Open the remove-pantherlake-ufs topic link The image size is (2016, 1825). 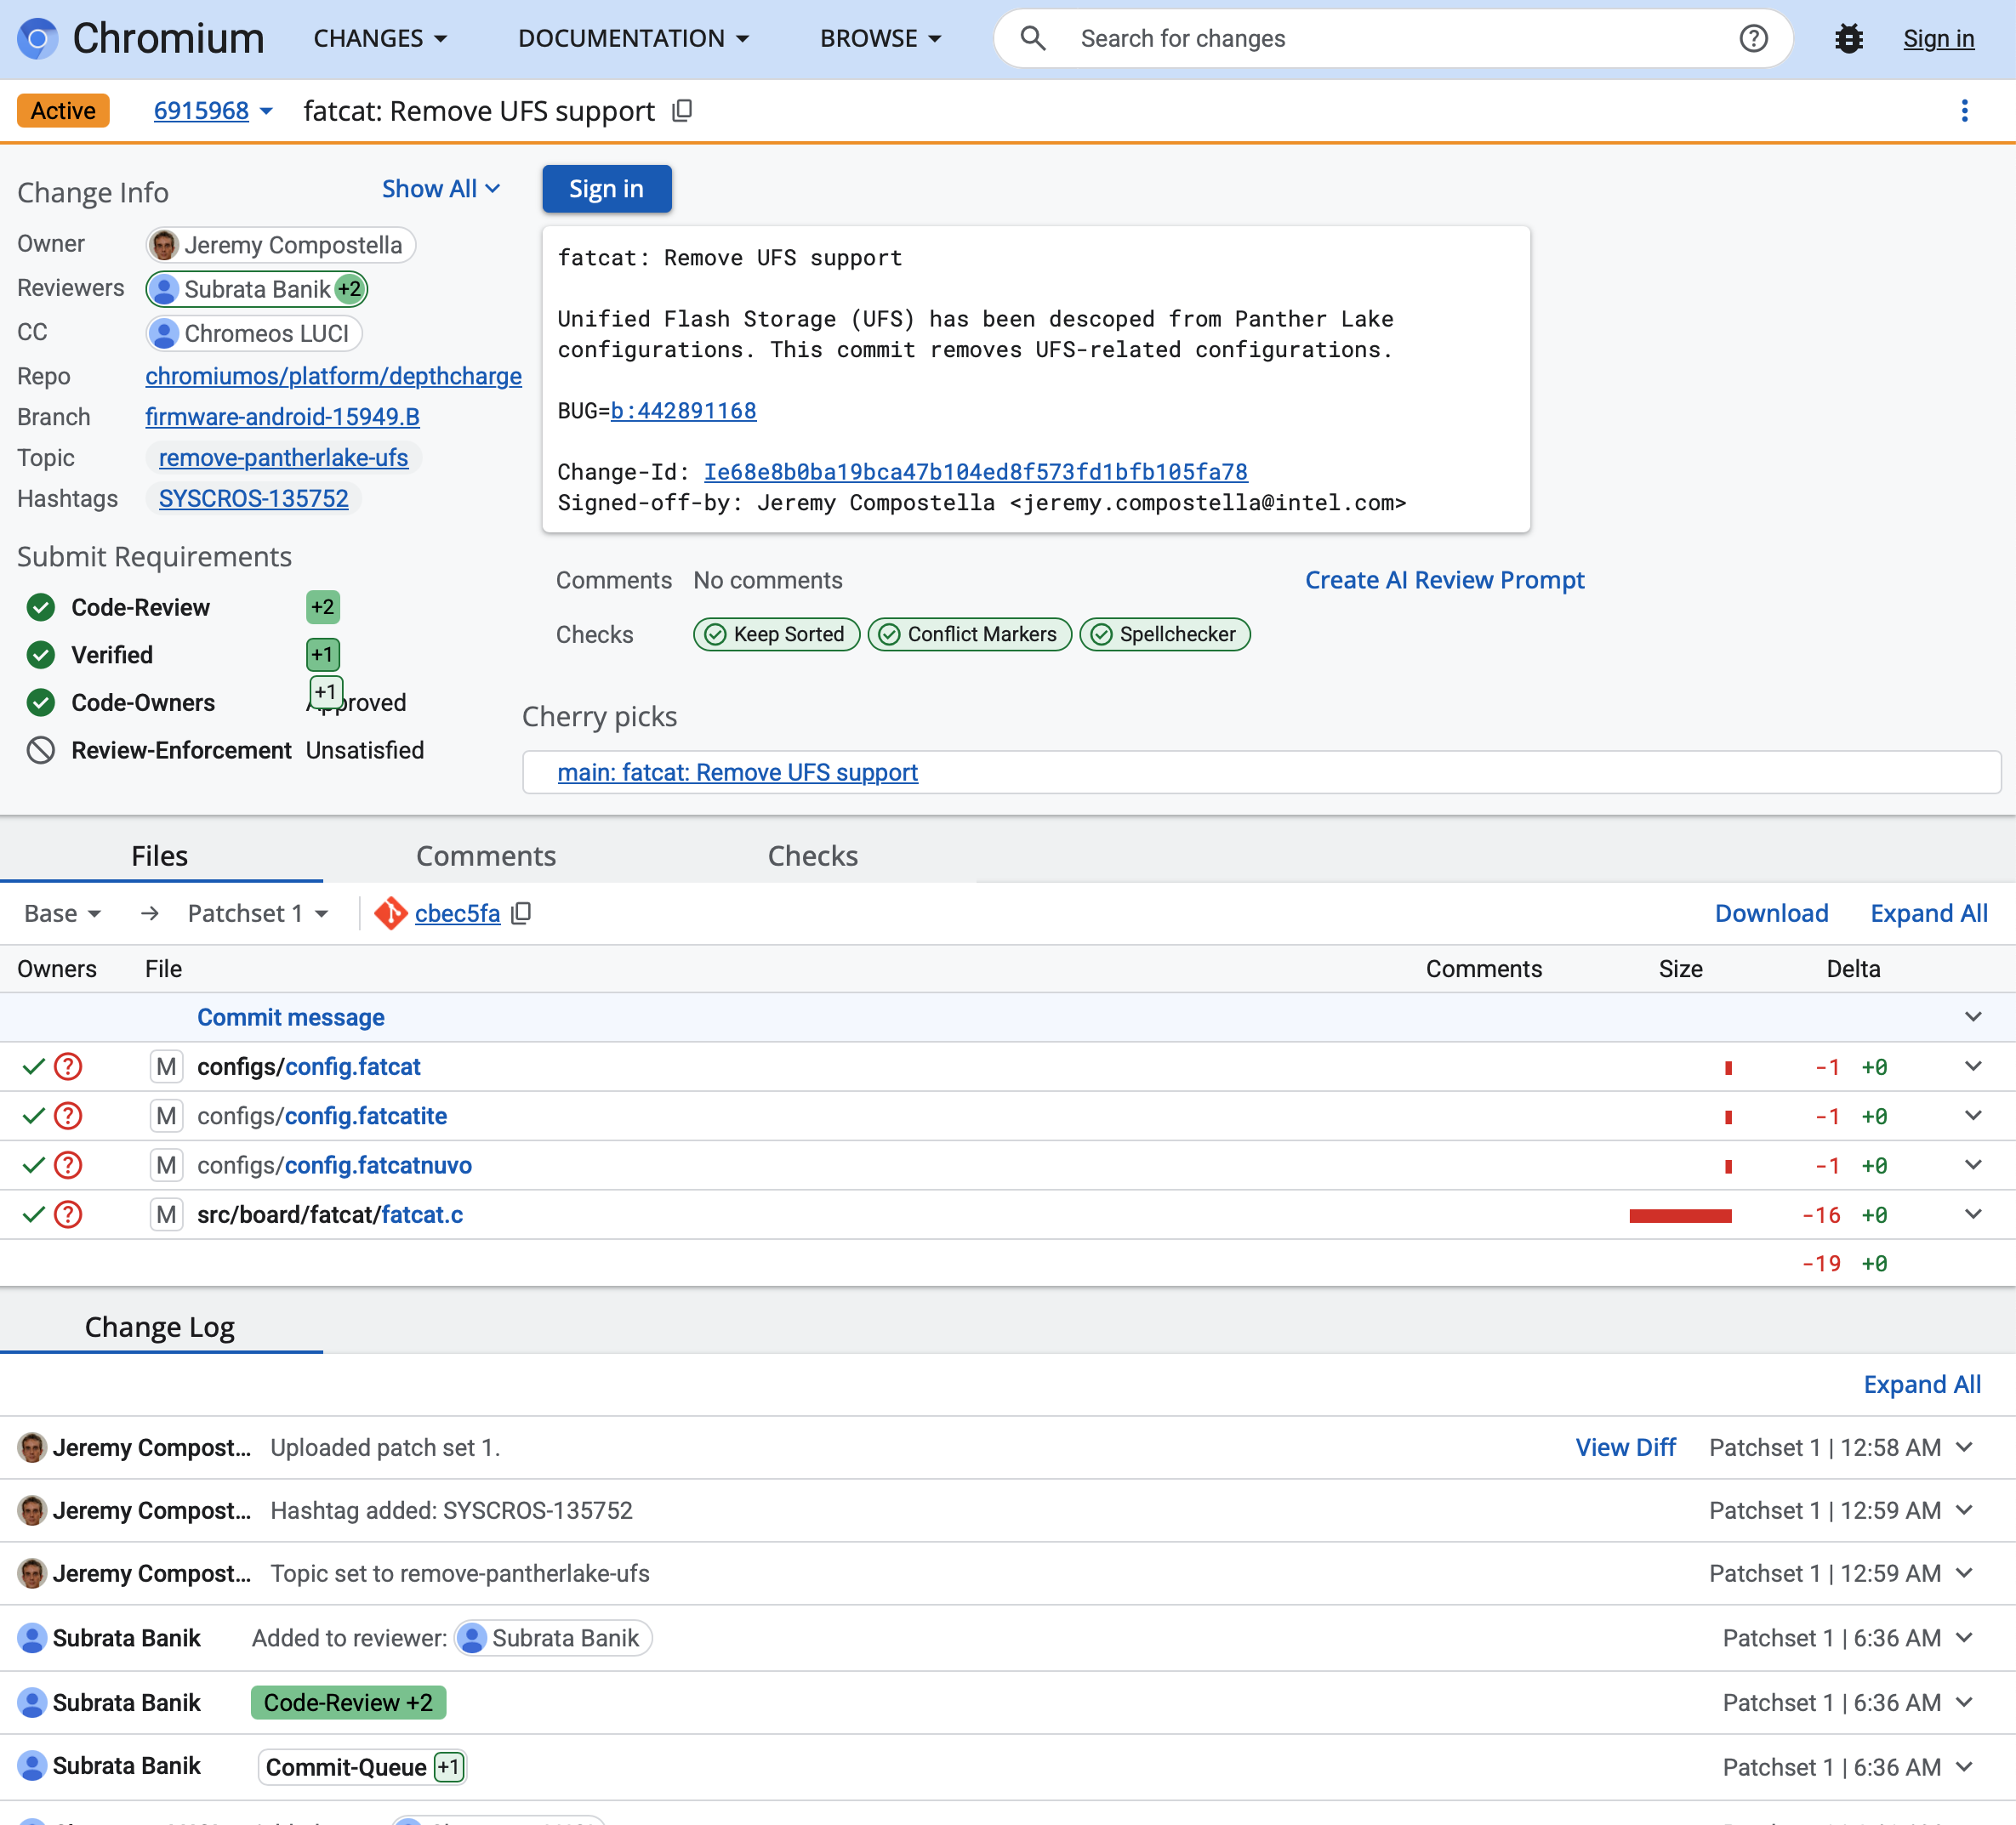coord(283,457)
